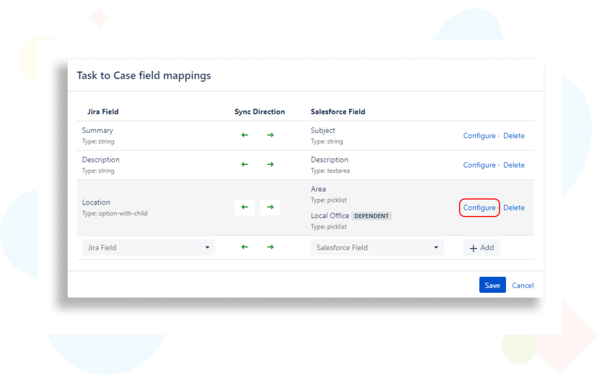Click the Salesforce Field column header

tap(338, 112)
